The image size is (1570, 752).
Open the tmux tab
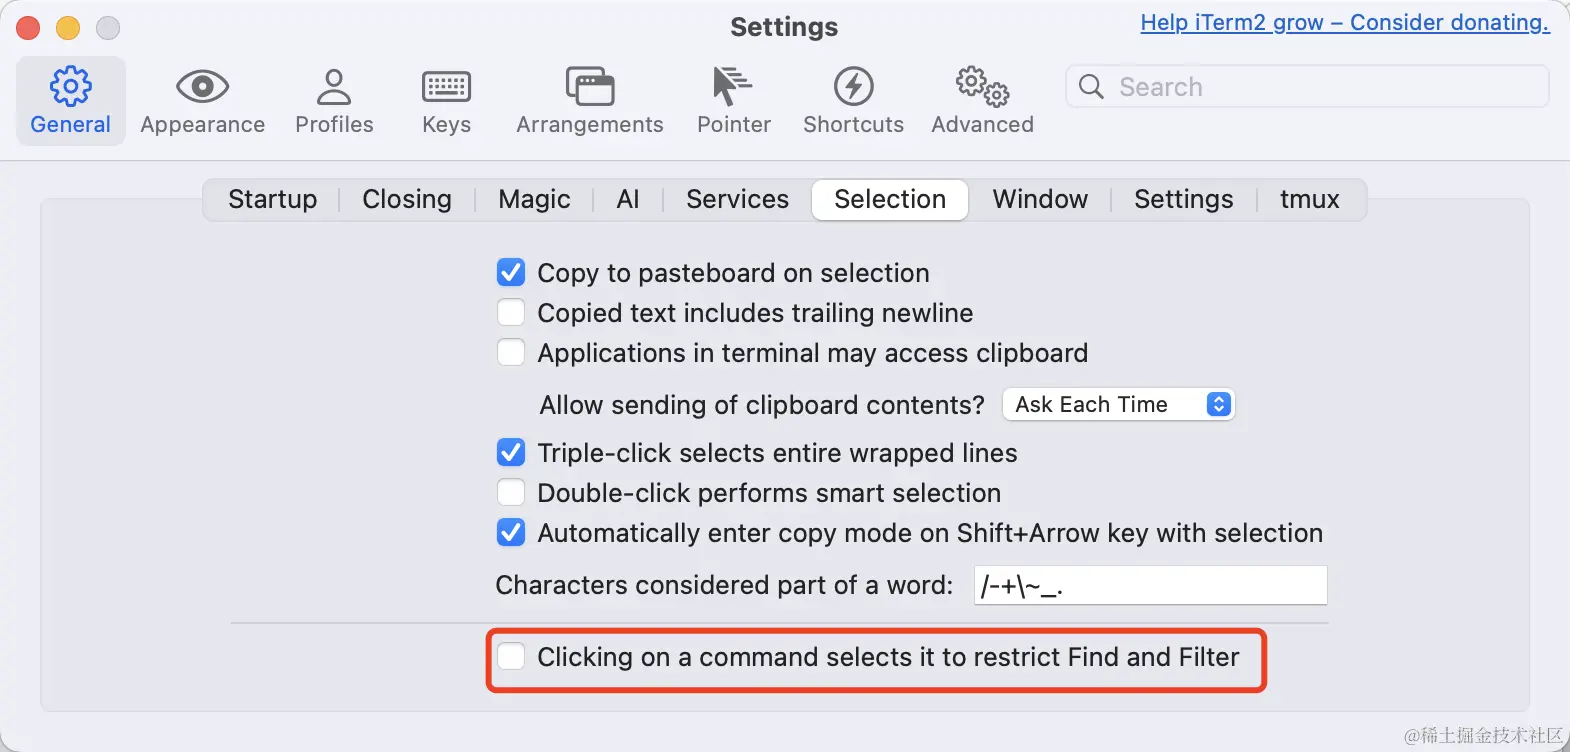[x=1309, y=199]
